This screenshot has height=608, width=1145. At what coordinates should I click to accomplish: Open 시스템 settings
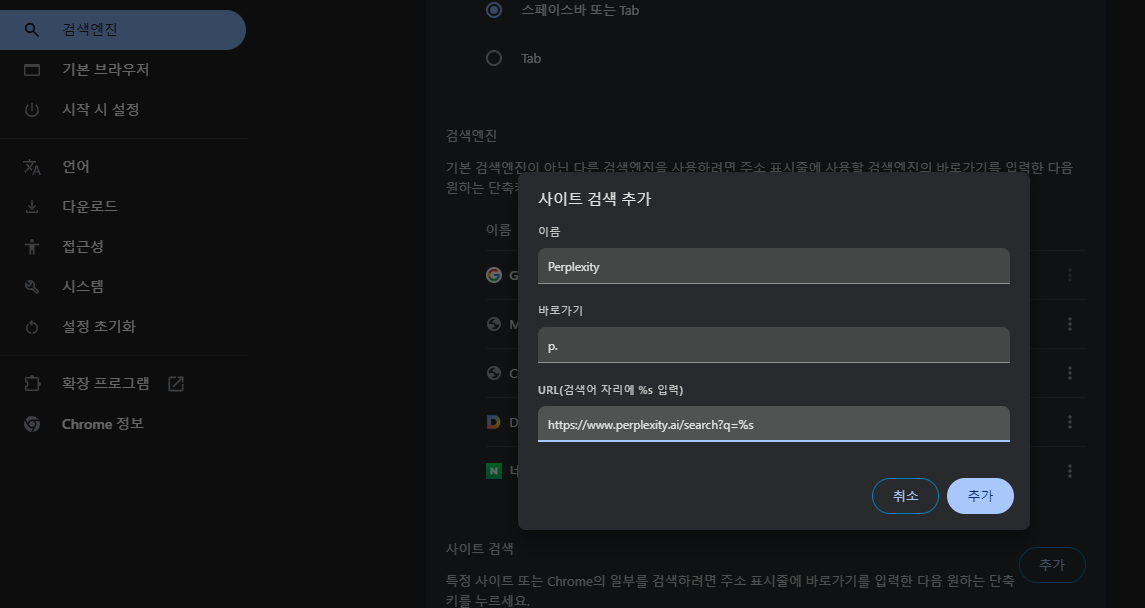(x=83, y=286)
